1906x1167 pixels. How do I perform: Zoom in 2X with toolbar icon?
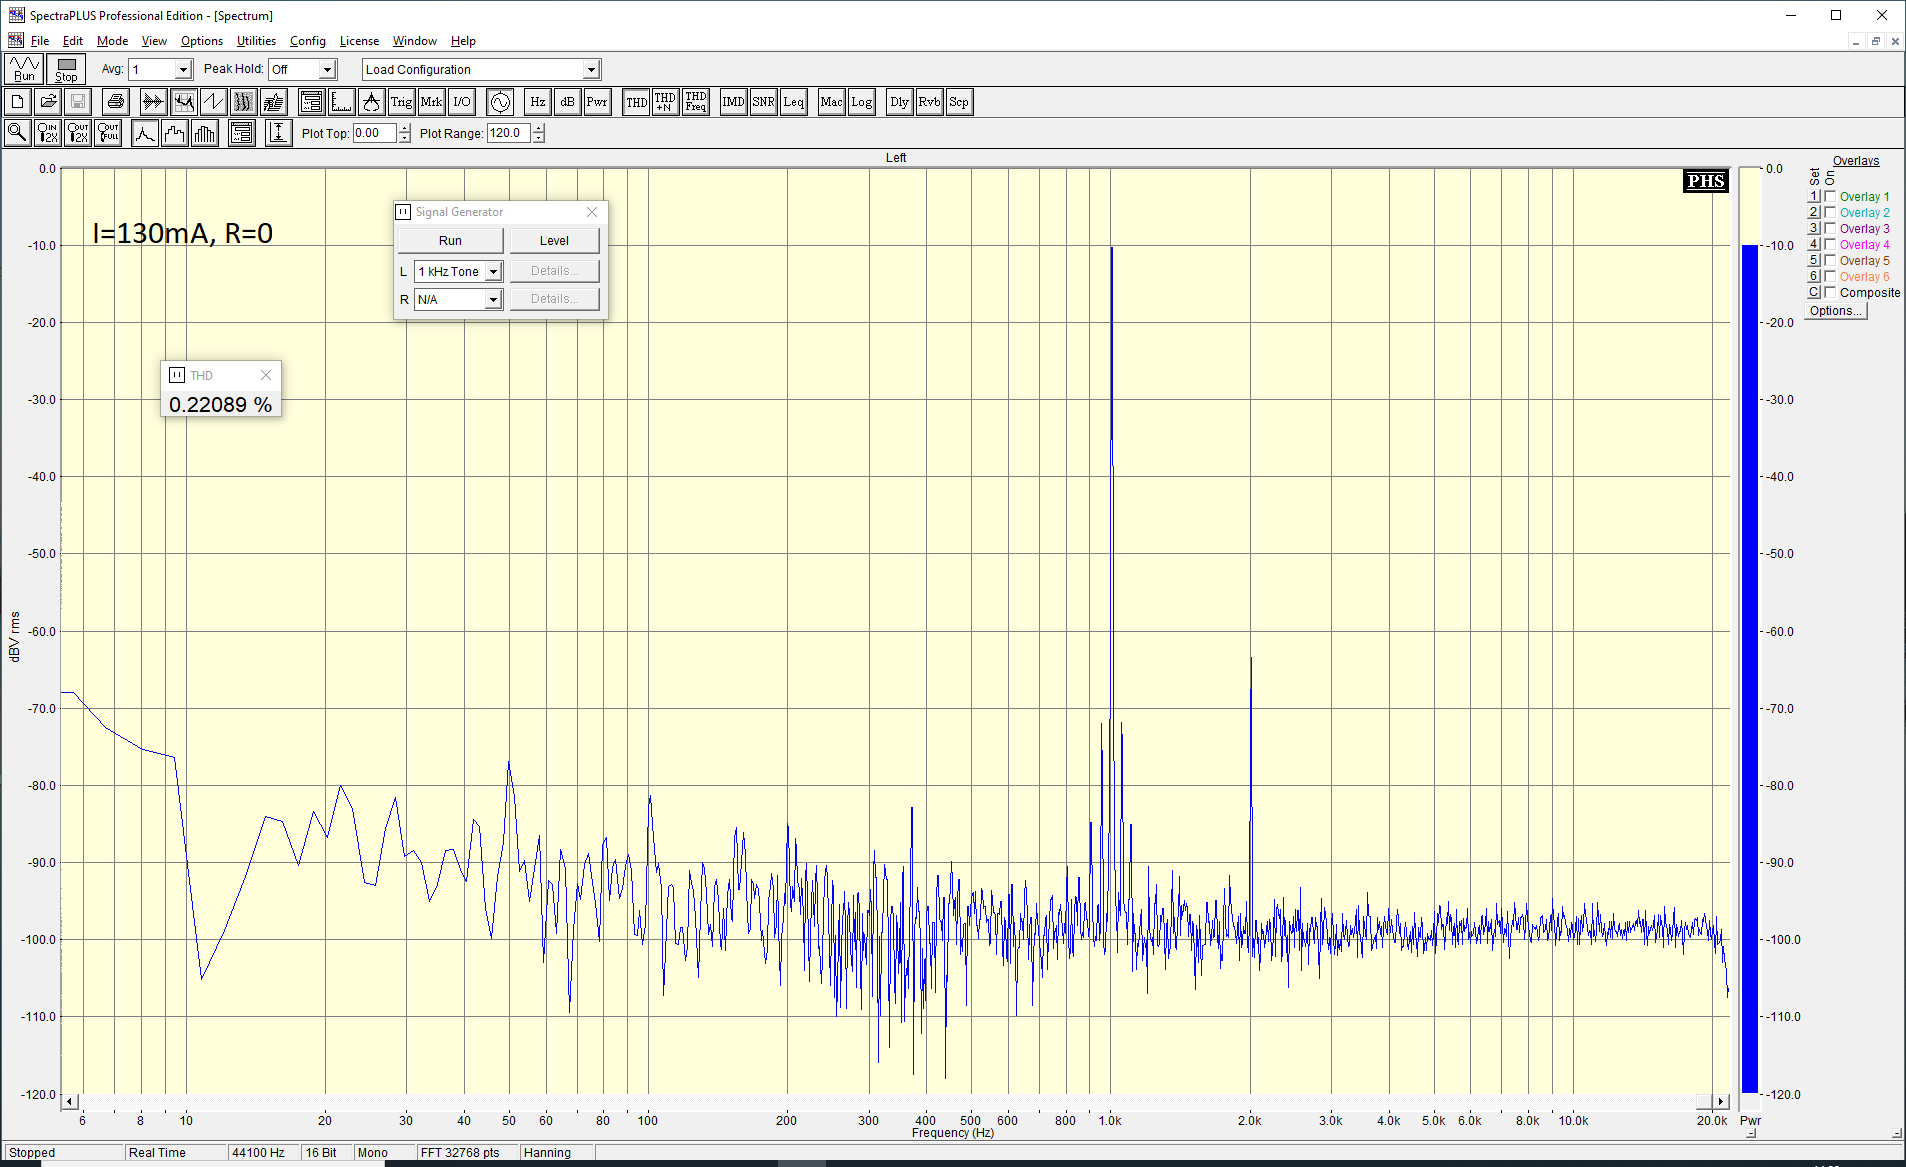pos(48,133)
